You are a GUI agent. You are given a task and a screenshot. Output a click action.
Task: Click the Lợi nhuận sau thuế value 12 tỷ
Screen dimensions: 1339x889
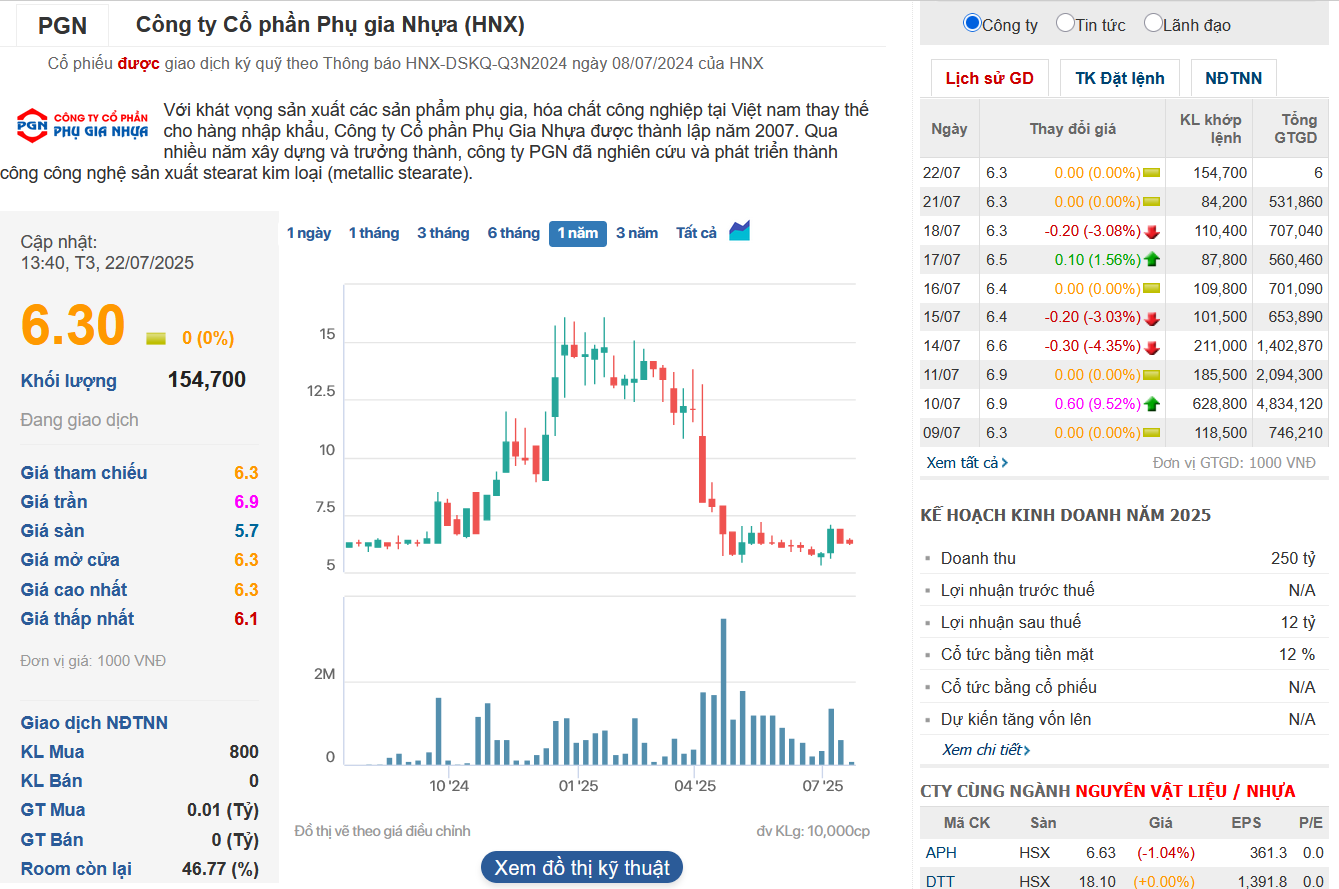pos(1298,622)
